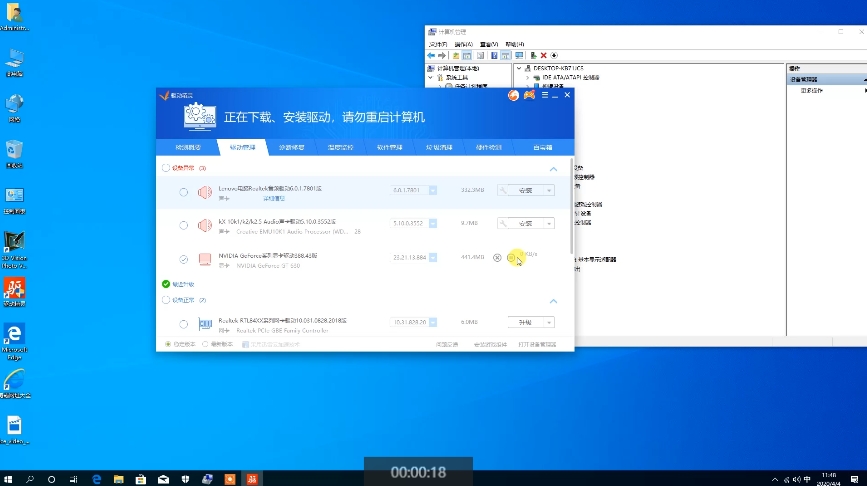Click the up-folder icon in Computer Management toolbar
This screenshot has height=486, width=867.
pyautogui.click(x=456, y=55)
